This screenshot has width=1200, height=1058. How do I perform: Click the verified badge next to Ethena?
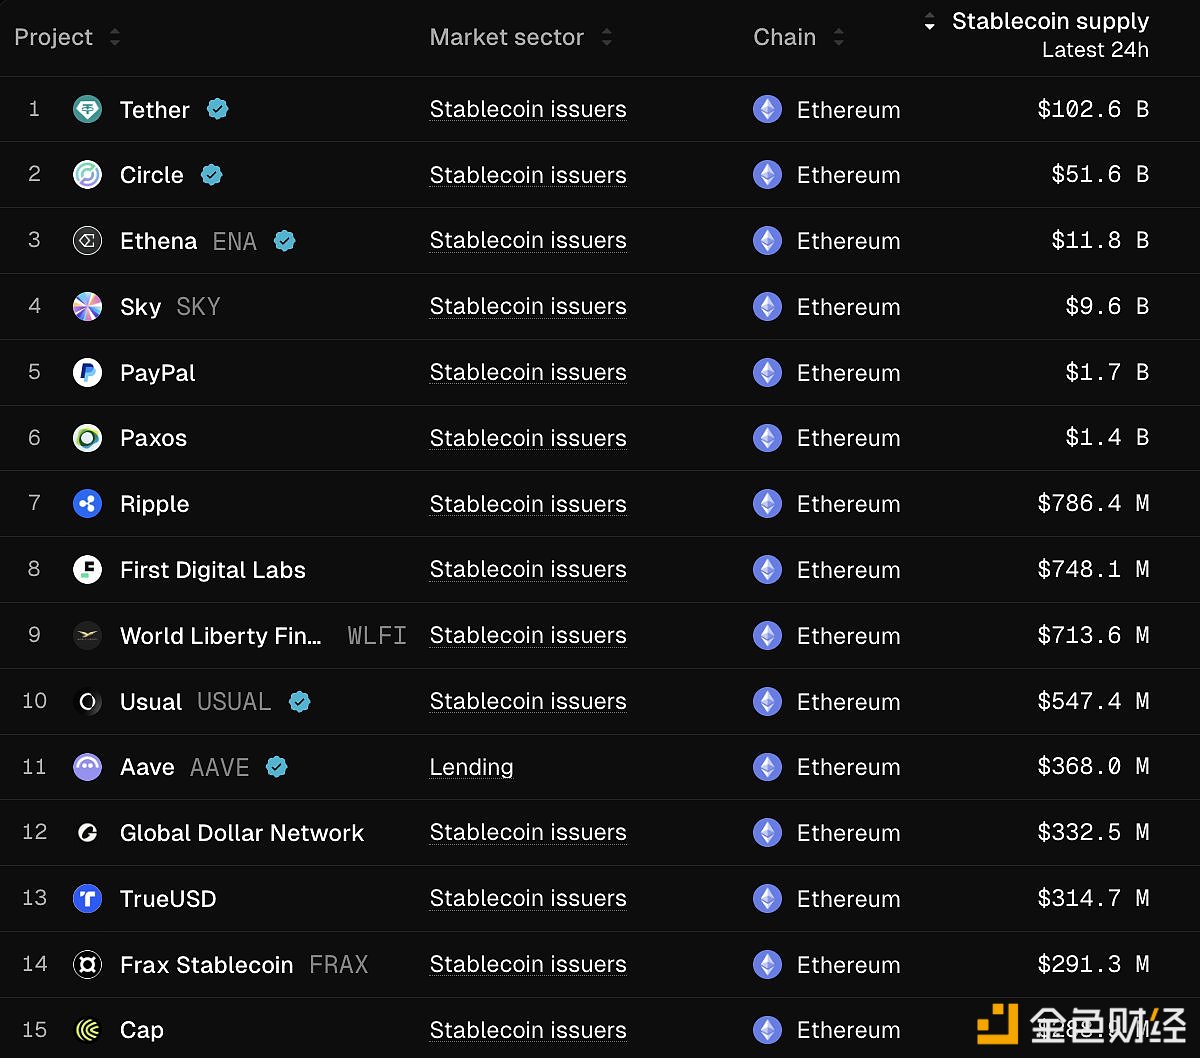285,241
